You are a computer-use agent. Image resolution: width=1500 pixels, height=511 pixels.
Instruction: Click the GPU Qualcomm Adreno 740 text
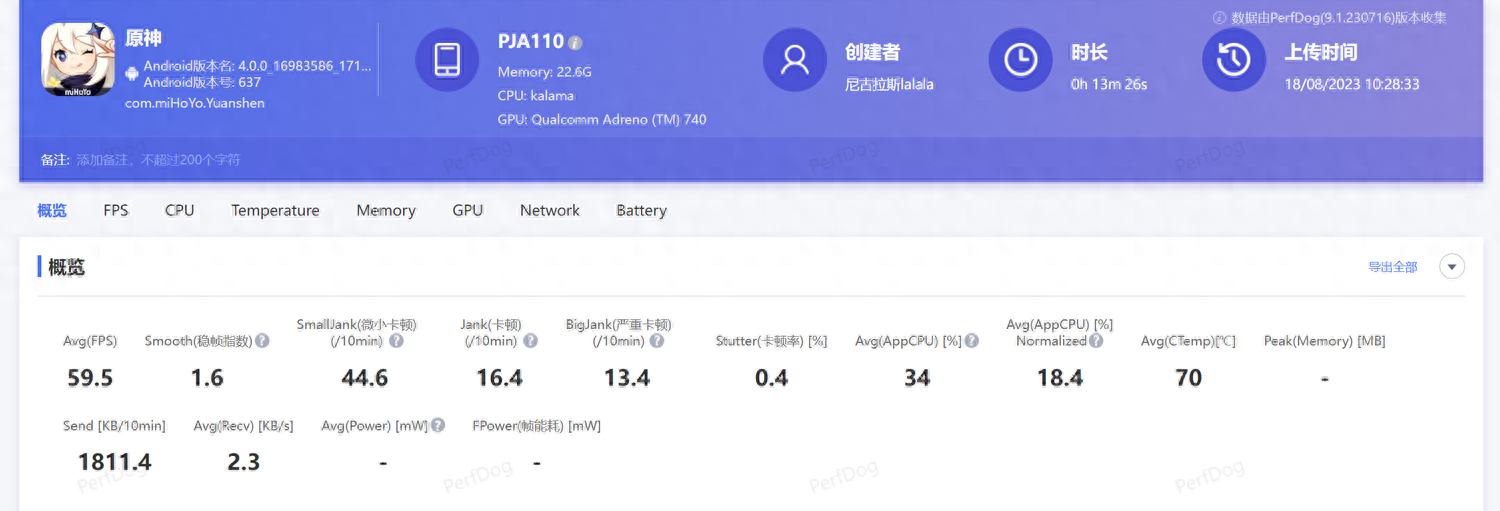tap(602, 119)
